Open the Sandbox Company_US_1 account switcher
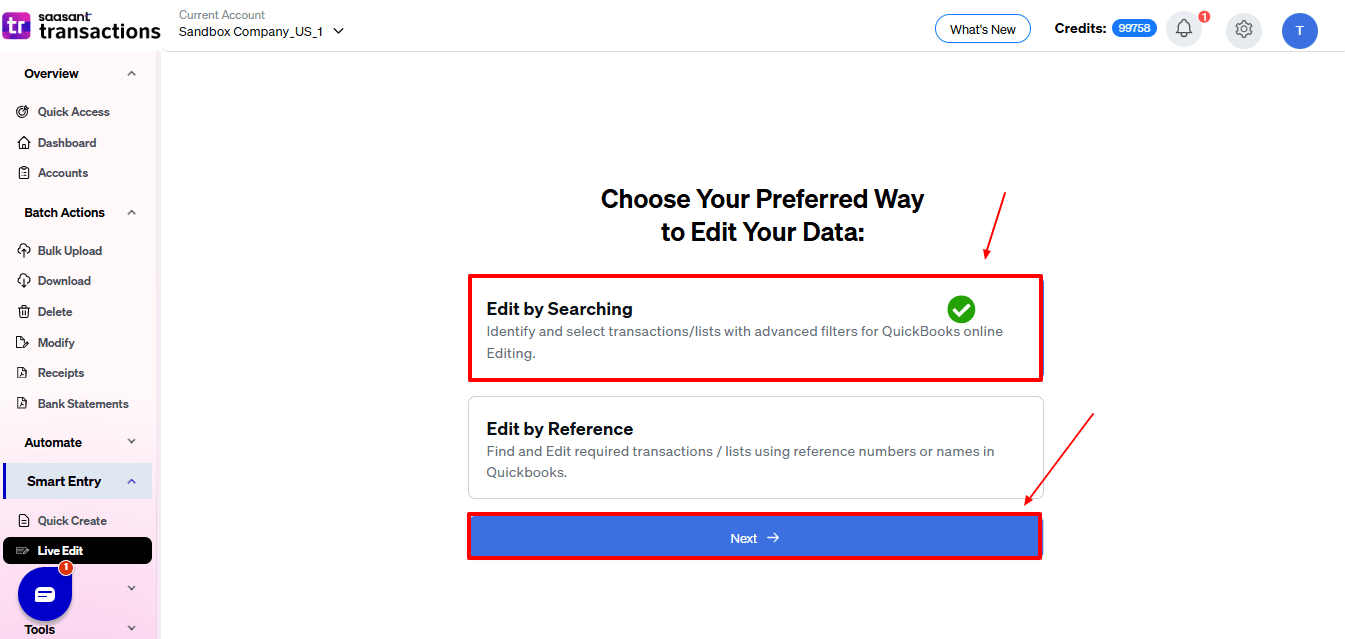 pyautogui.click(x=258, y=30)
